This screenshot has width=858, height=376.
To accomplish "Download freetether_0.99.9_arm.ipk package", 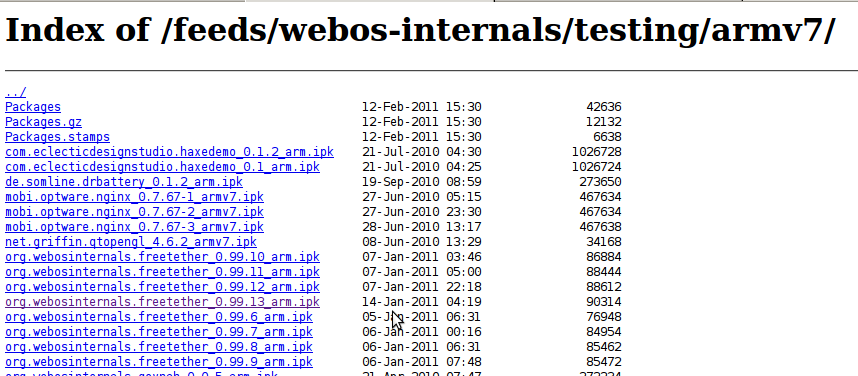I will point(159,362).
